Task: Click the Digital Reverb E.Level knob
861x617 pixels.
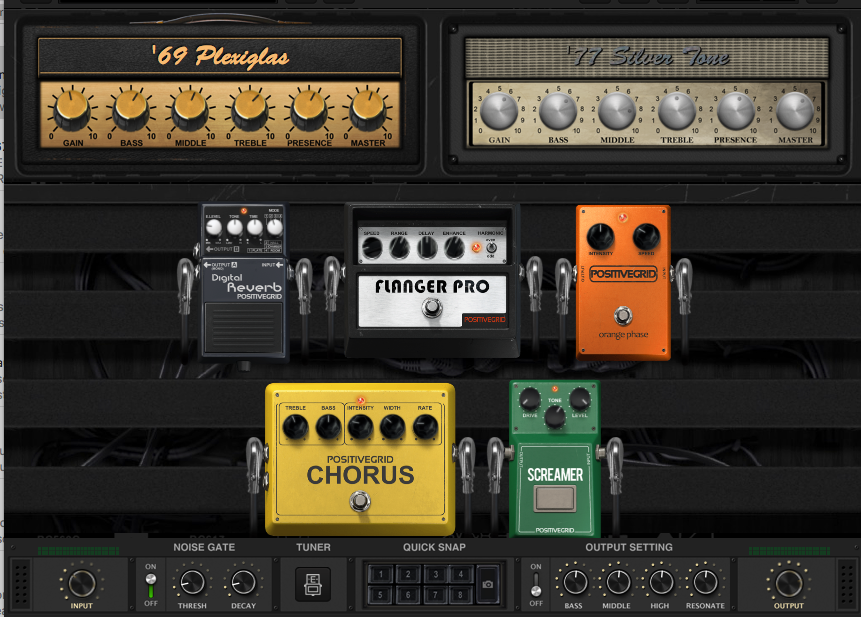Action: (x=214, y=227)
